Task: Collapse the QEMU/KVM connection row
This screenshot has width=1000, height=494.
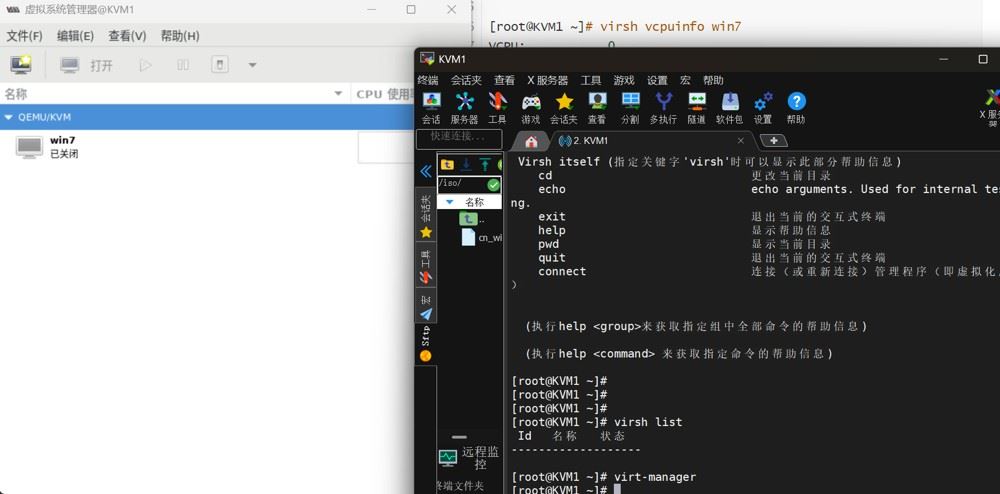Action: click(9, 117)
